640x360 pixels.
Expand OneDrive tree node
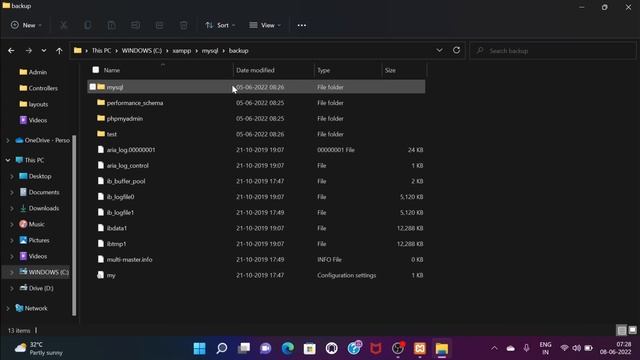point(8,140)
